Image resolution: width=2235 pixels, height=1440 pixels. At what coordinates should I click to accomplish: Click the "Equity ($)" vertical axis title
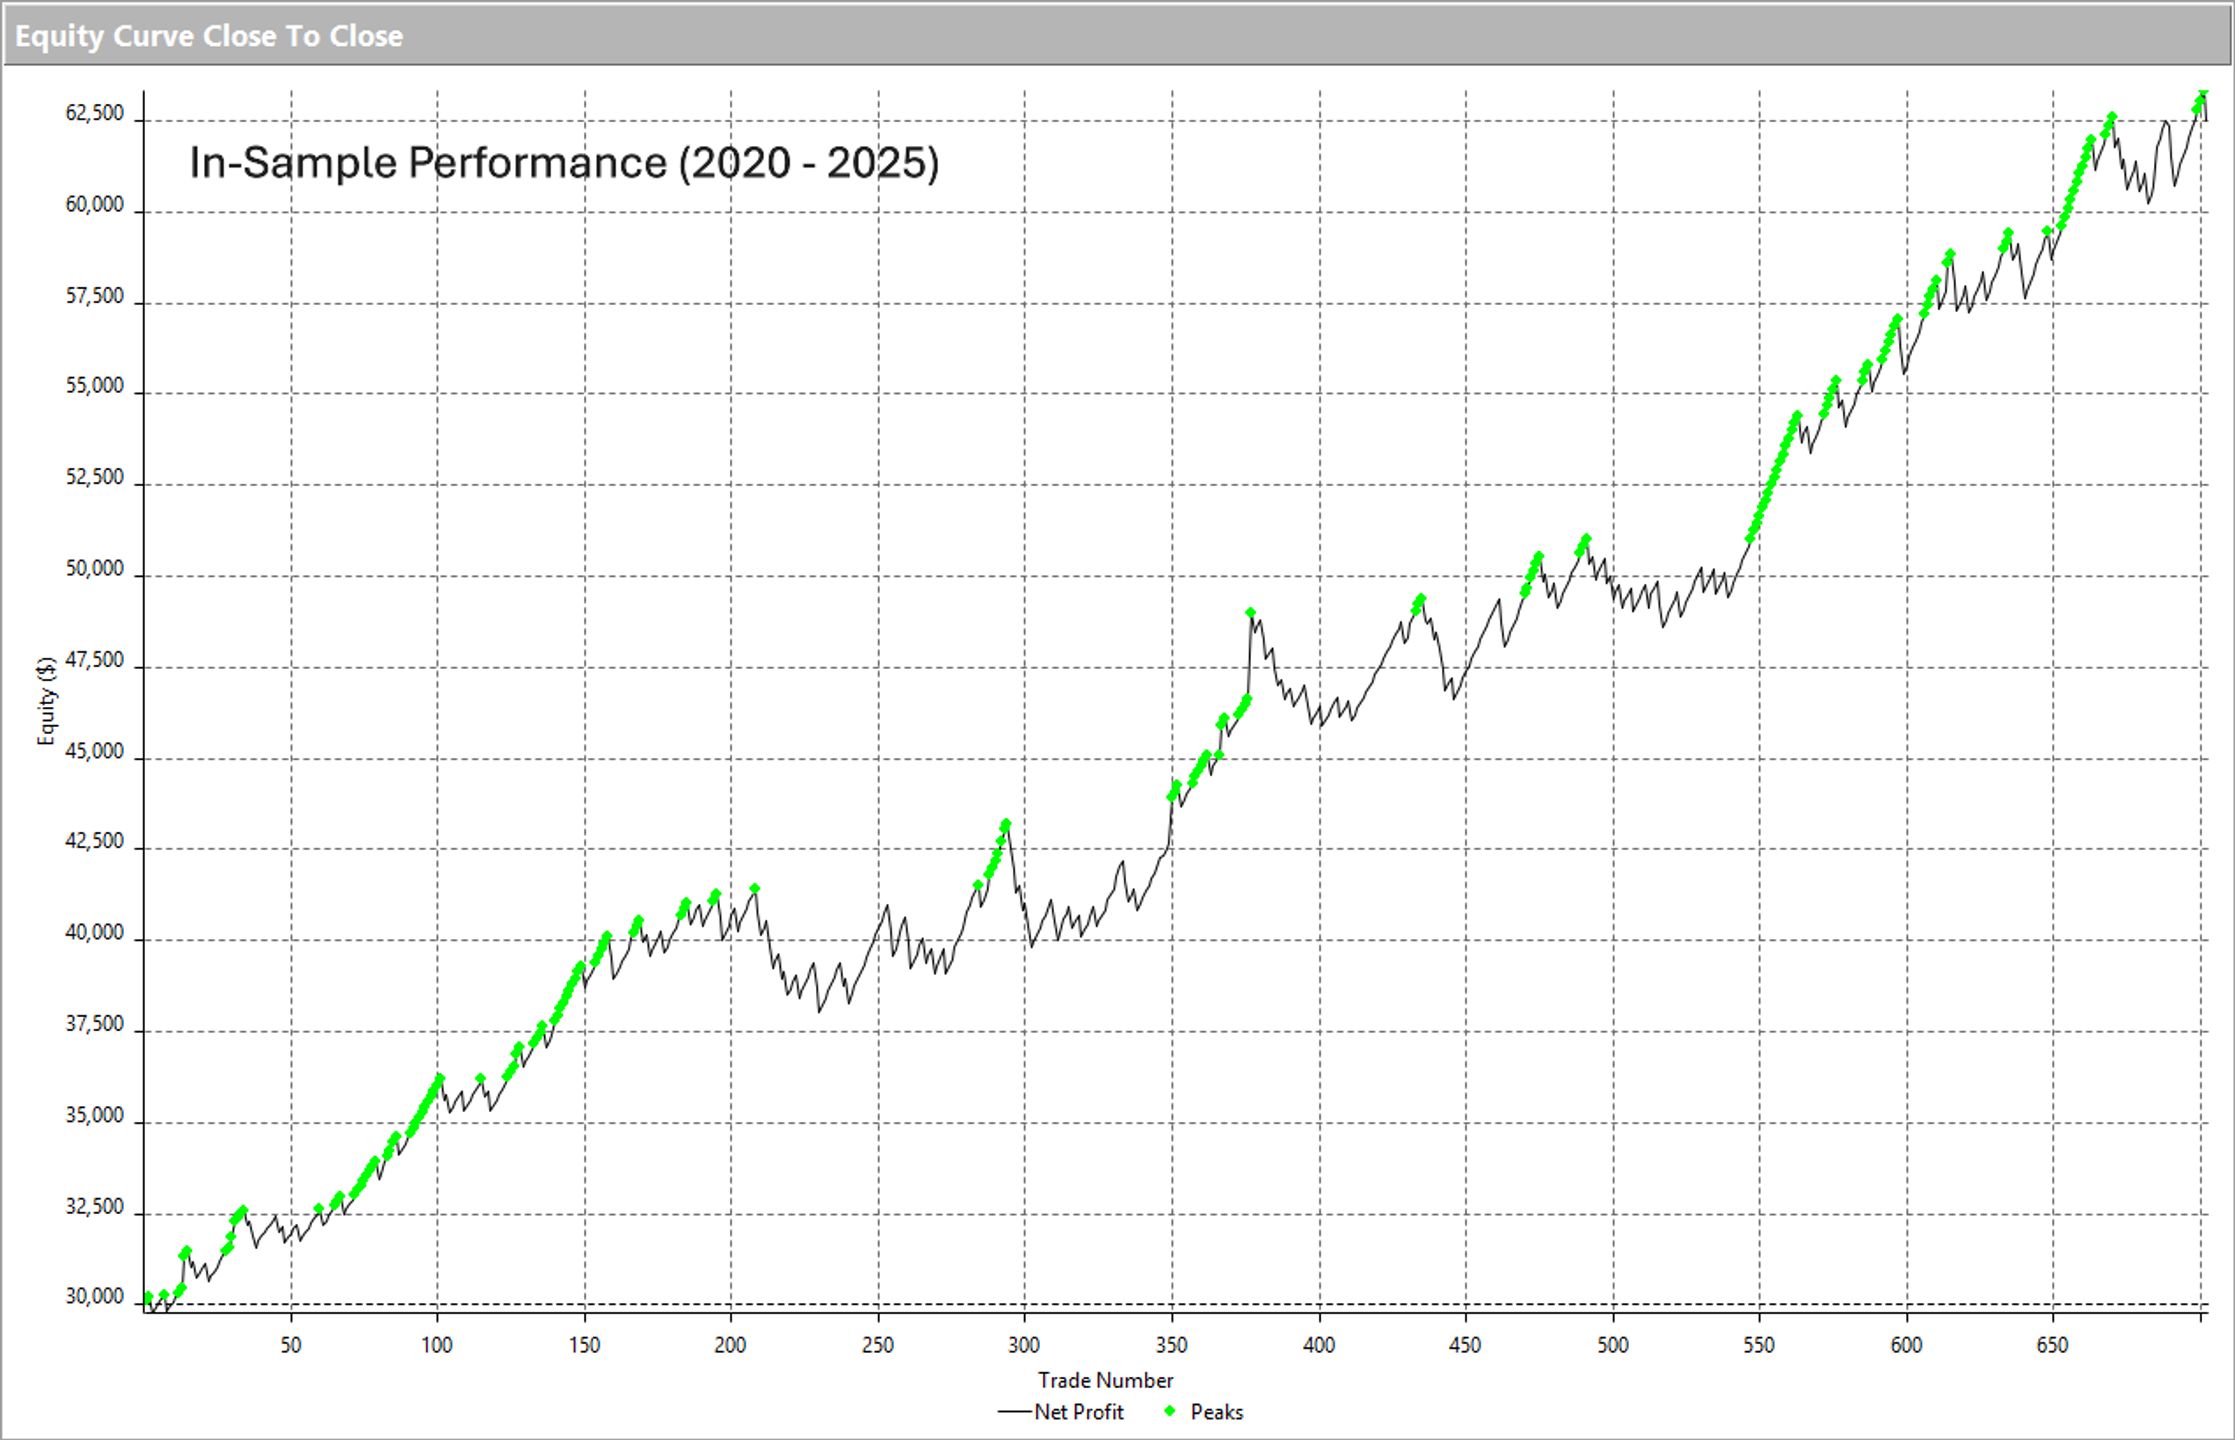pyautogui.click(x=46, y=701)
